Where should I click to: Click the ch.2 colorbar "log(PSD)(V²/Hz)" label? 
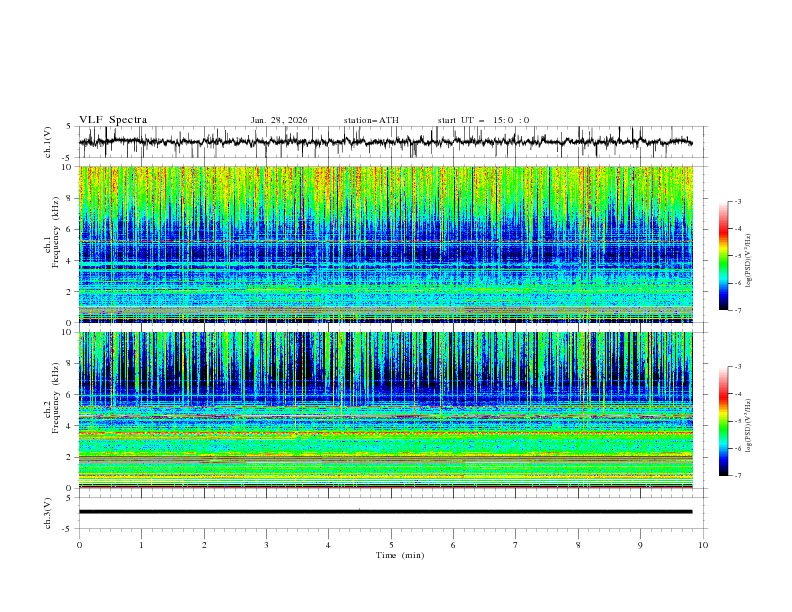coord(748,426)
